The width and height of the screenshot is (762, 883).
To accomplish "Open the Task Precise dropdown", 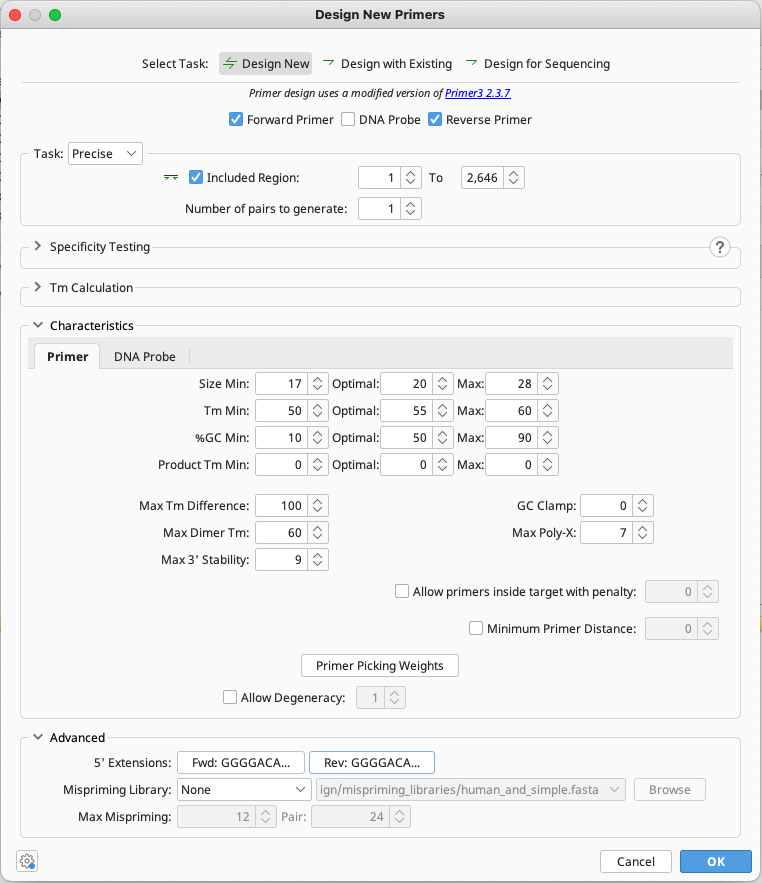I will coord(104,154).
